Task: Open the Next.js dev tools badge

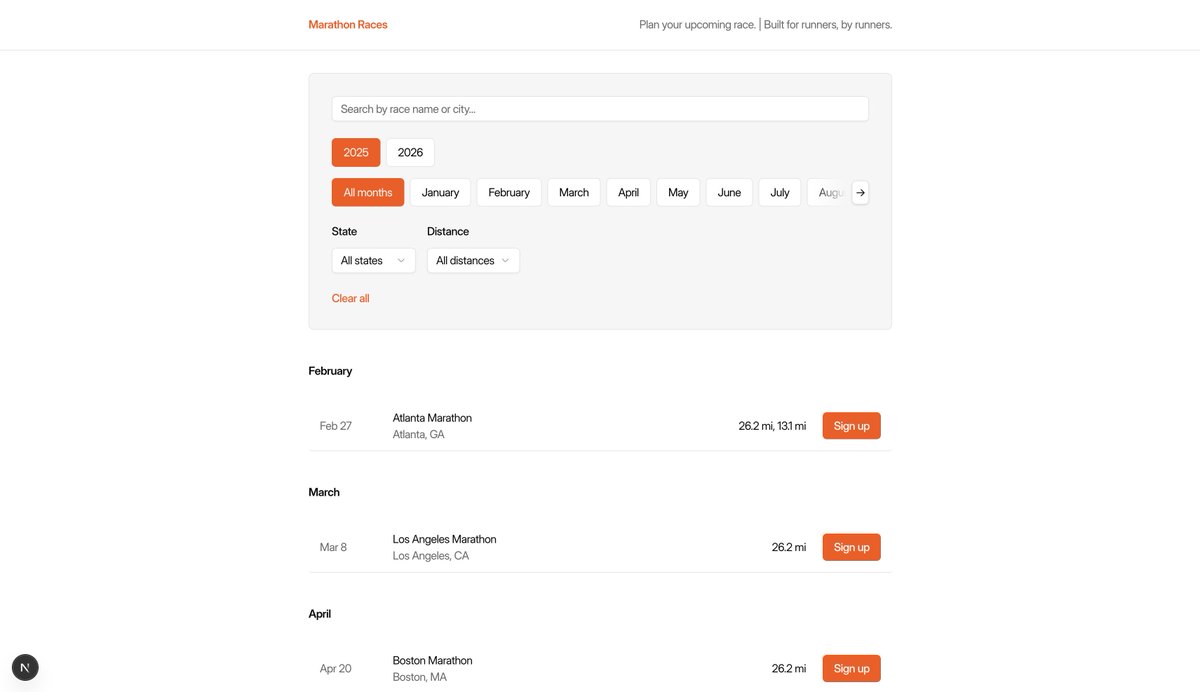Action: pyautogui.click(x=25, y=667)
